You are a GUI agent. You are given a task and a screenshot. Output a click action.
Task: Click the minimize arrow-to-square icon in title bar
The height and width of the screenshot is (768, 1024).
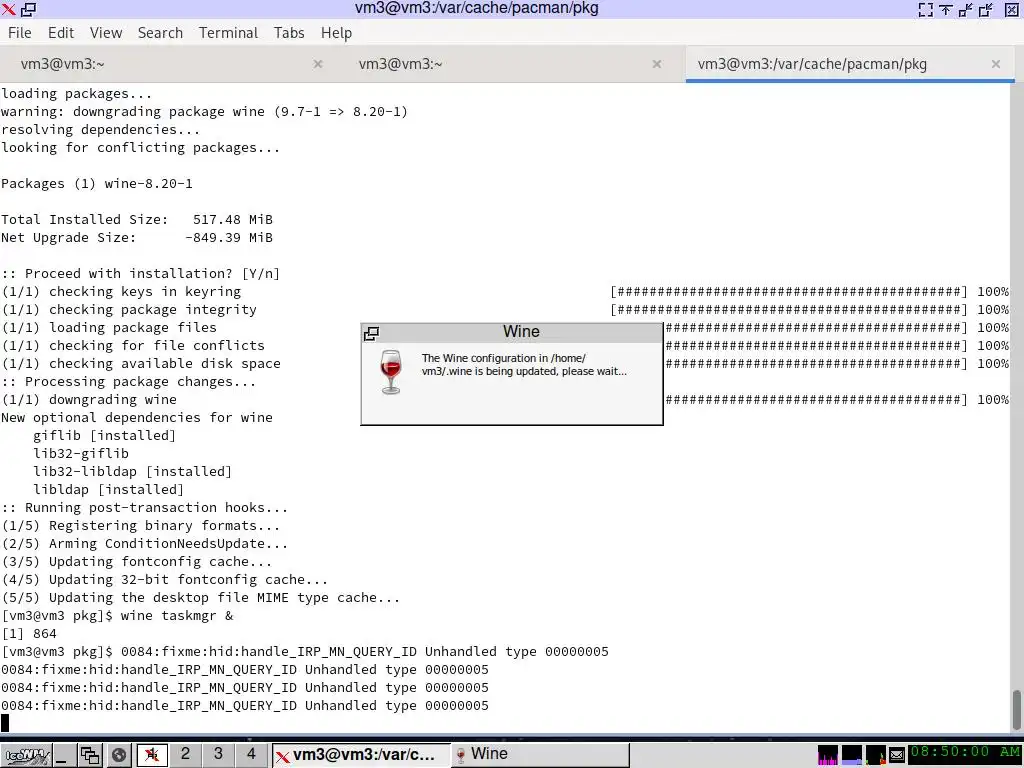[x=966, y=9]
